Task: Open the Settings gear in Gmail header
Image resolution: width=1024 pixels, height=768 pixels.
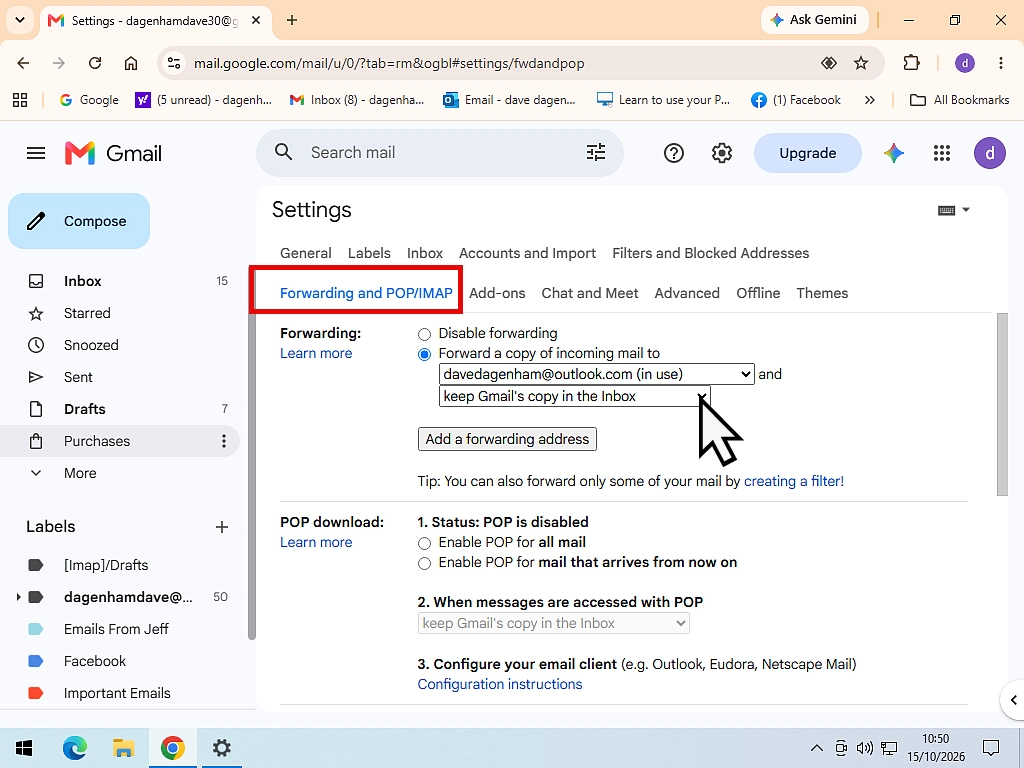Action: [722, 153]
